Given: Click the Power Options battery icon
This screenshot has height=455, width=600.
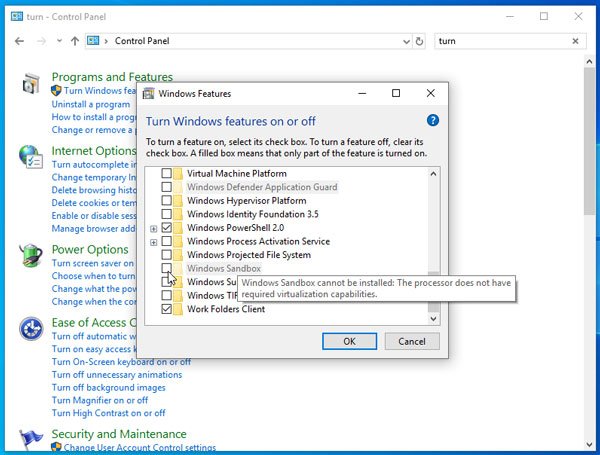Looking at the screenshot, I should click(x=31, y=256).
